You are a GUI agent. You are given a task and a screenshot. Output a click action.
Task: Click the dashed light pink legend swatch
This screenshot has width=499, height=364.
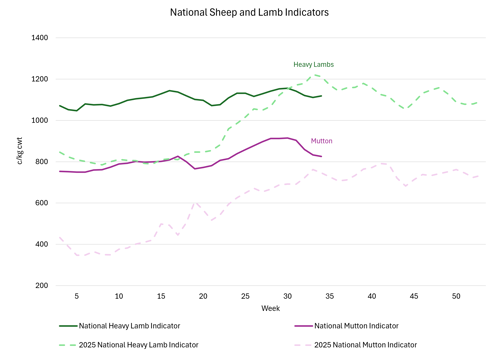304,345
